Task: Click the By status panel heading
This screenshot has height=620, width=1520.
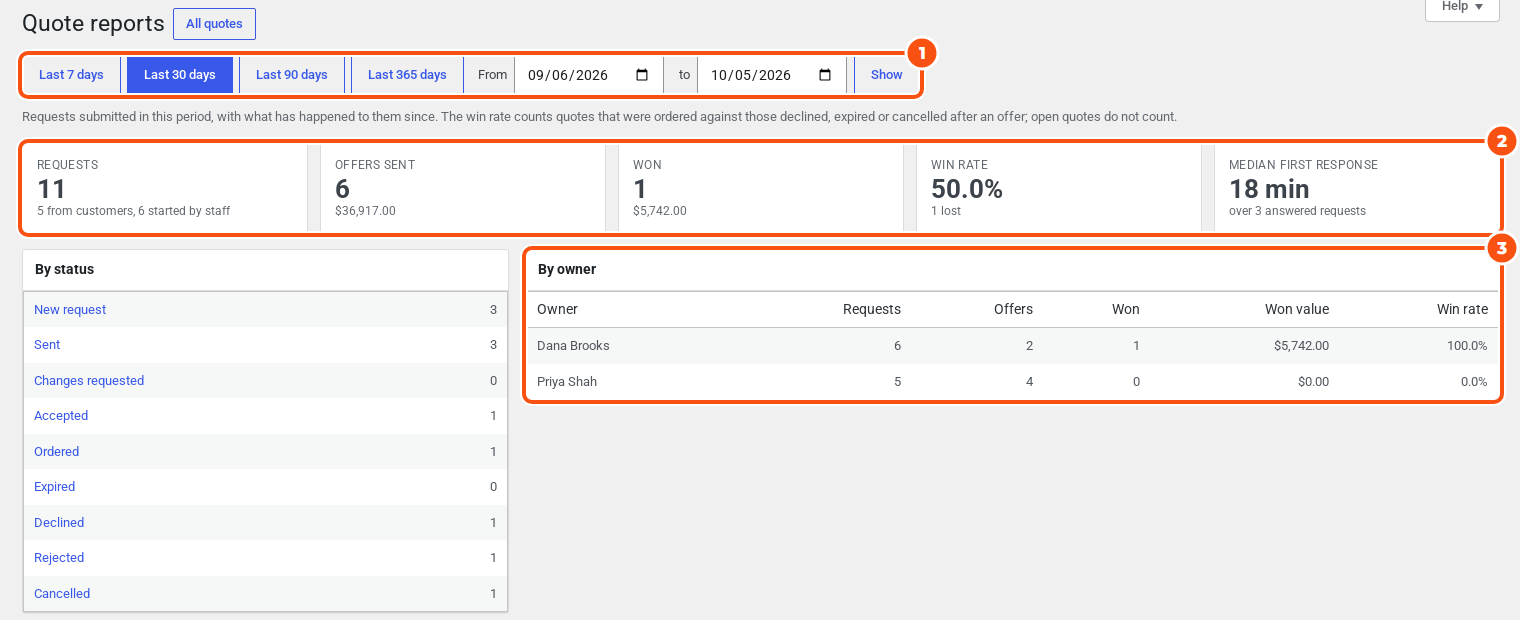Action: click(64, 270)
